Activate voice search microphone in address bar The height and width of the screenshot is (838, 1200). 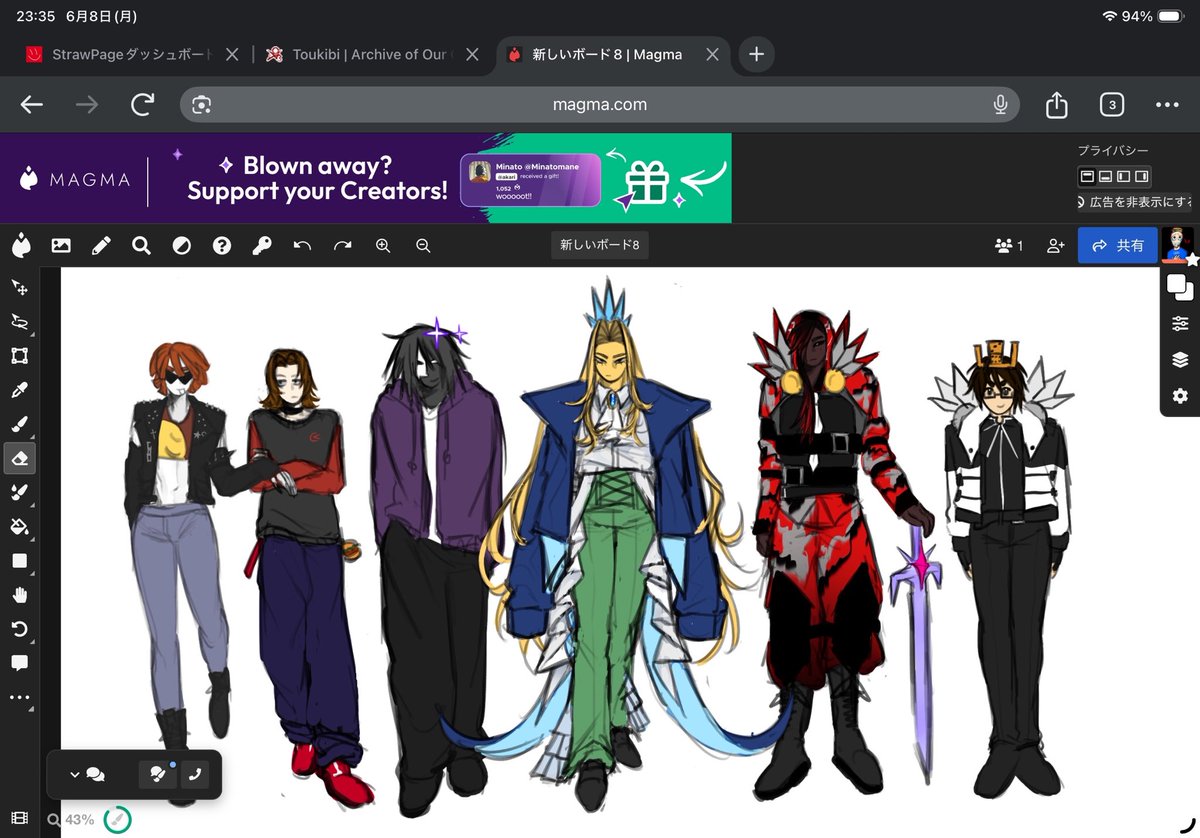1000,104
